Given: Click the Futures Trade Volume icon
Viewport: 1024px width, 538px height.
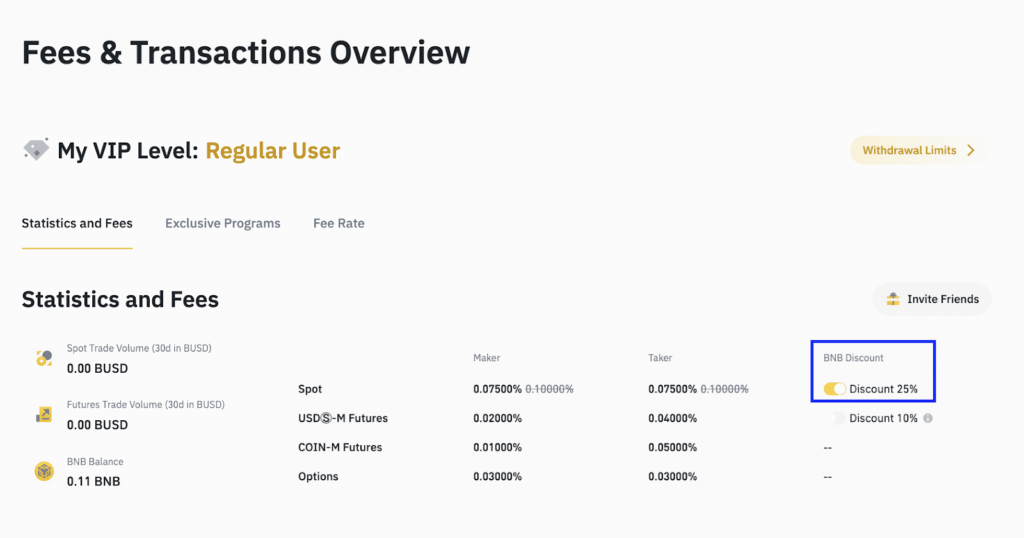Looking at the screenshot, I should [44, 414].
